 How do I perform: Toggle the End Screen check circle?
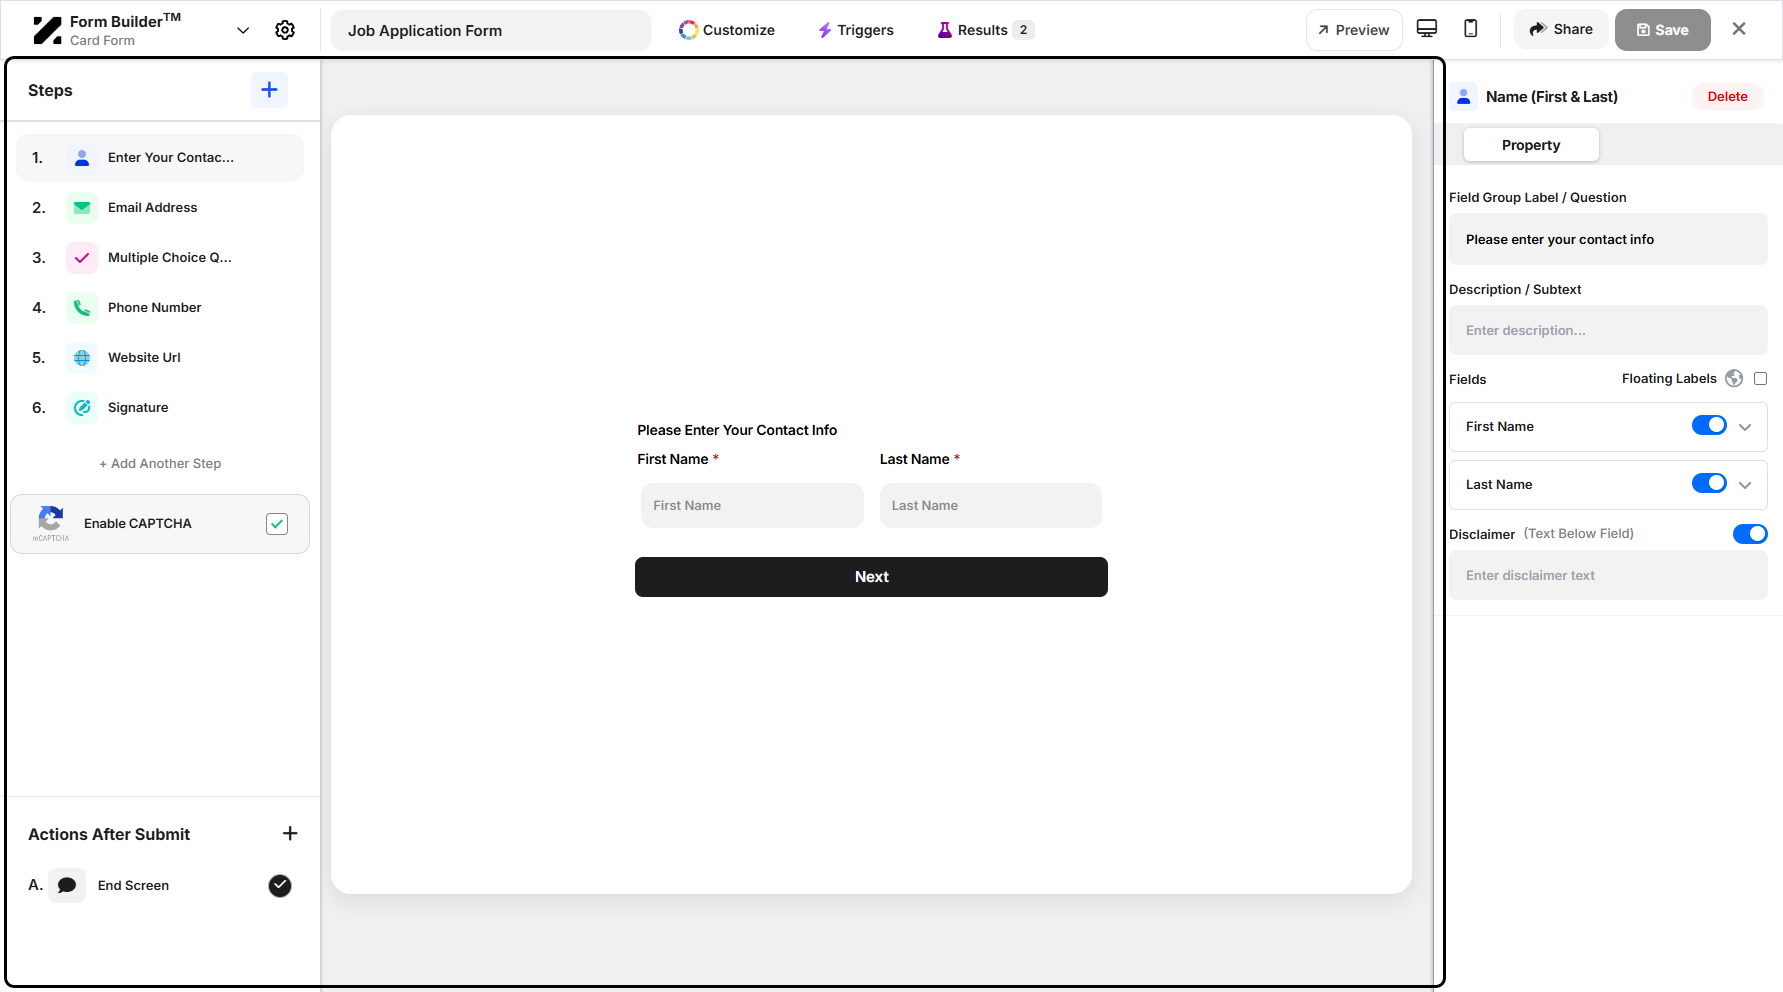point(280,886)
